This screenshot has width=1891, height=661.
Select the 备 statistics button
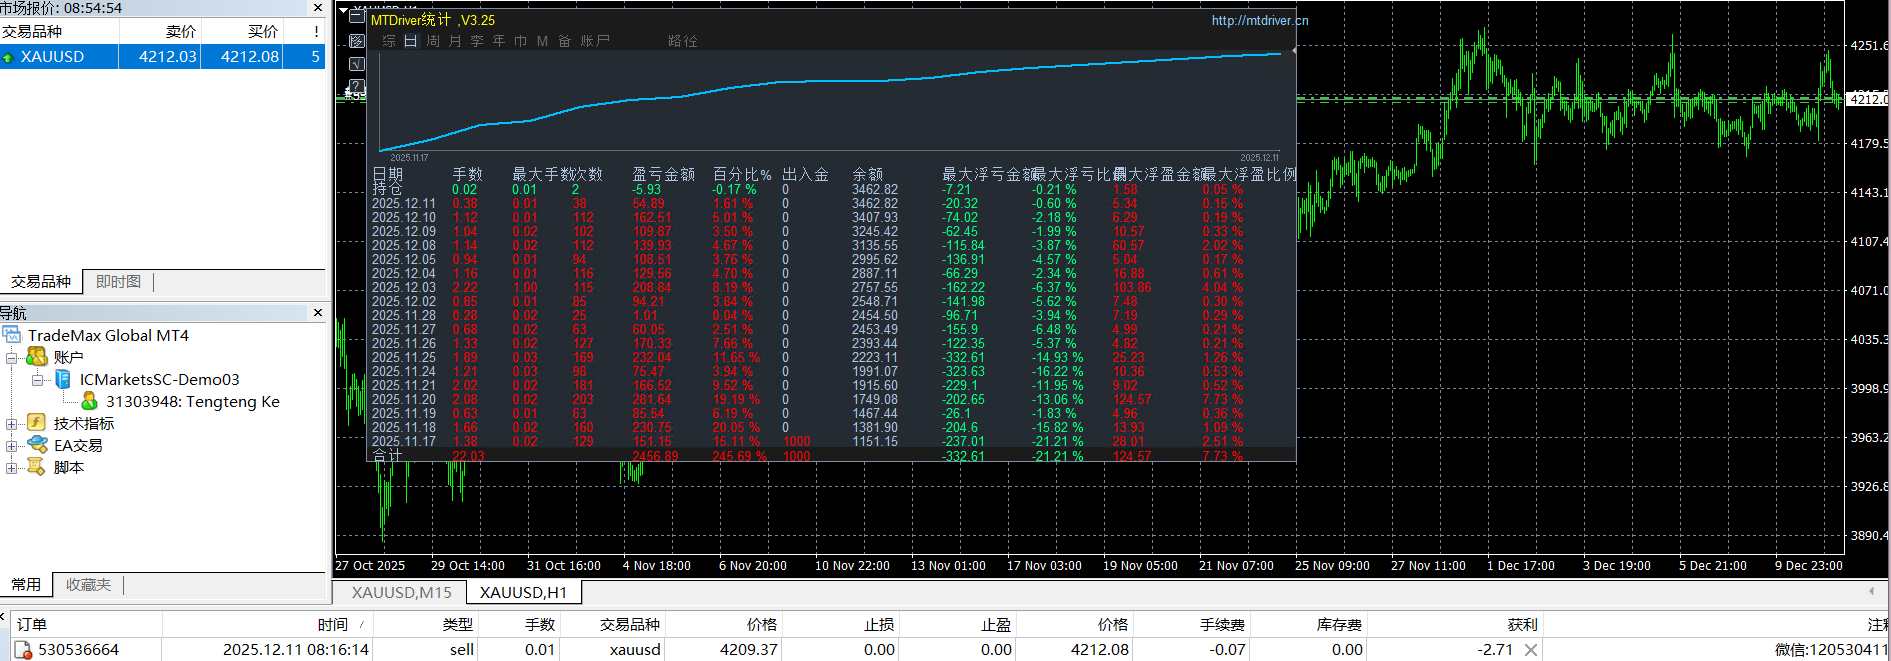[564, 41]
